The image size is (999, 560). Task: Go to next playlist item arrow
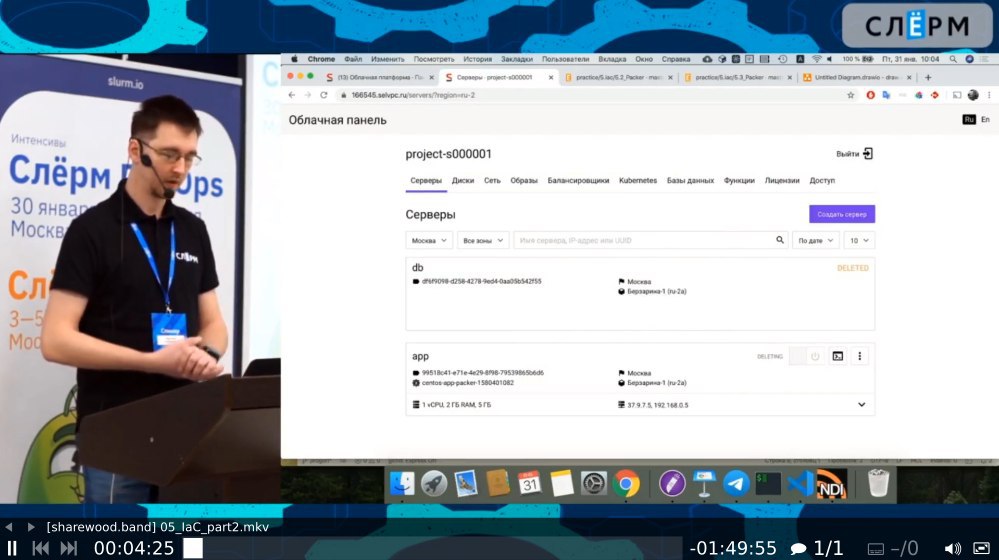pyautogui.click(x=31, y=527)
